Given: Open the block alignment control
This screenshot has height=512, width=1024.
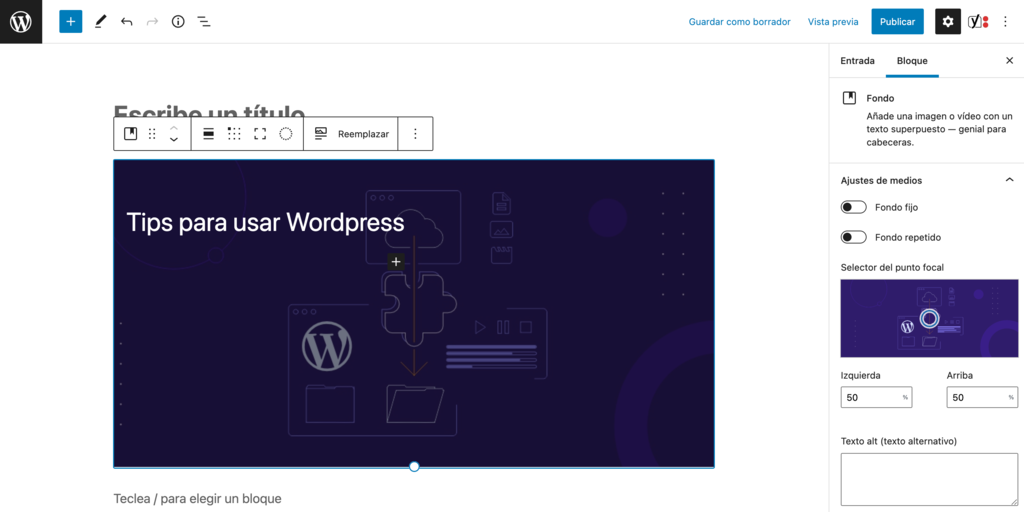Looking at the screenshot, I should [209, 134].
